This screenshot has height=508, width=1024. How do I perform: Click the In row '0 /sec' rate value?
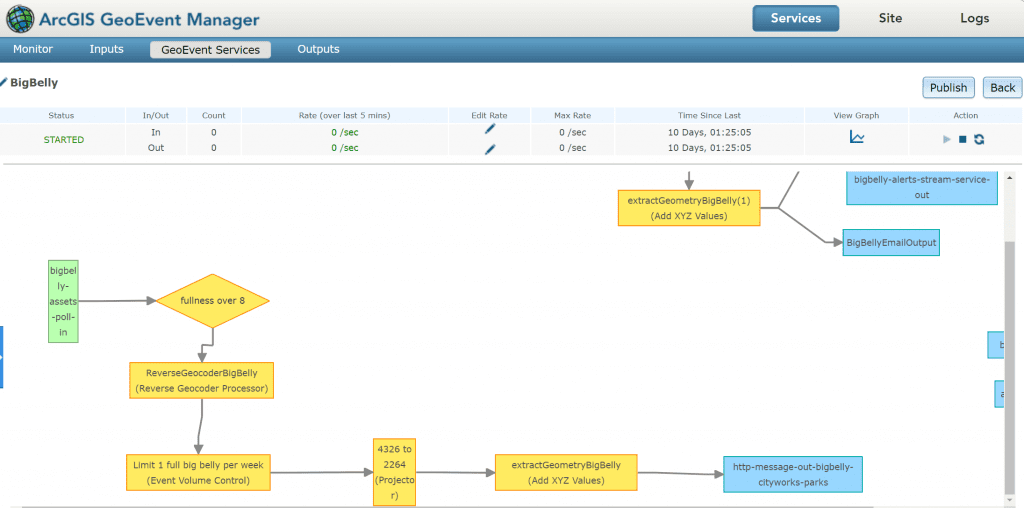pos(345,132)
